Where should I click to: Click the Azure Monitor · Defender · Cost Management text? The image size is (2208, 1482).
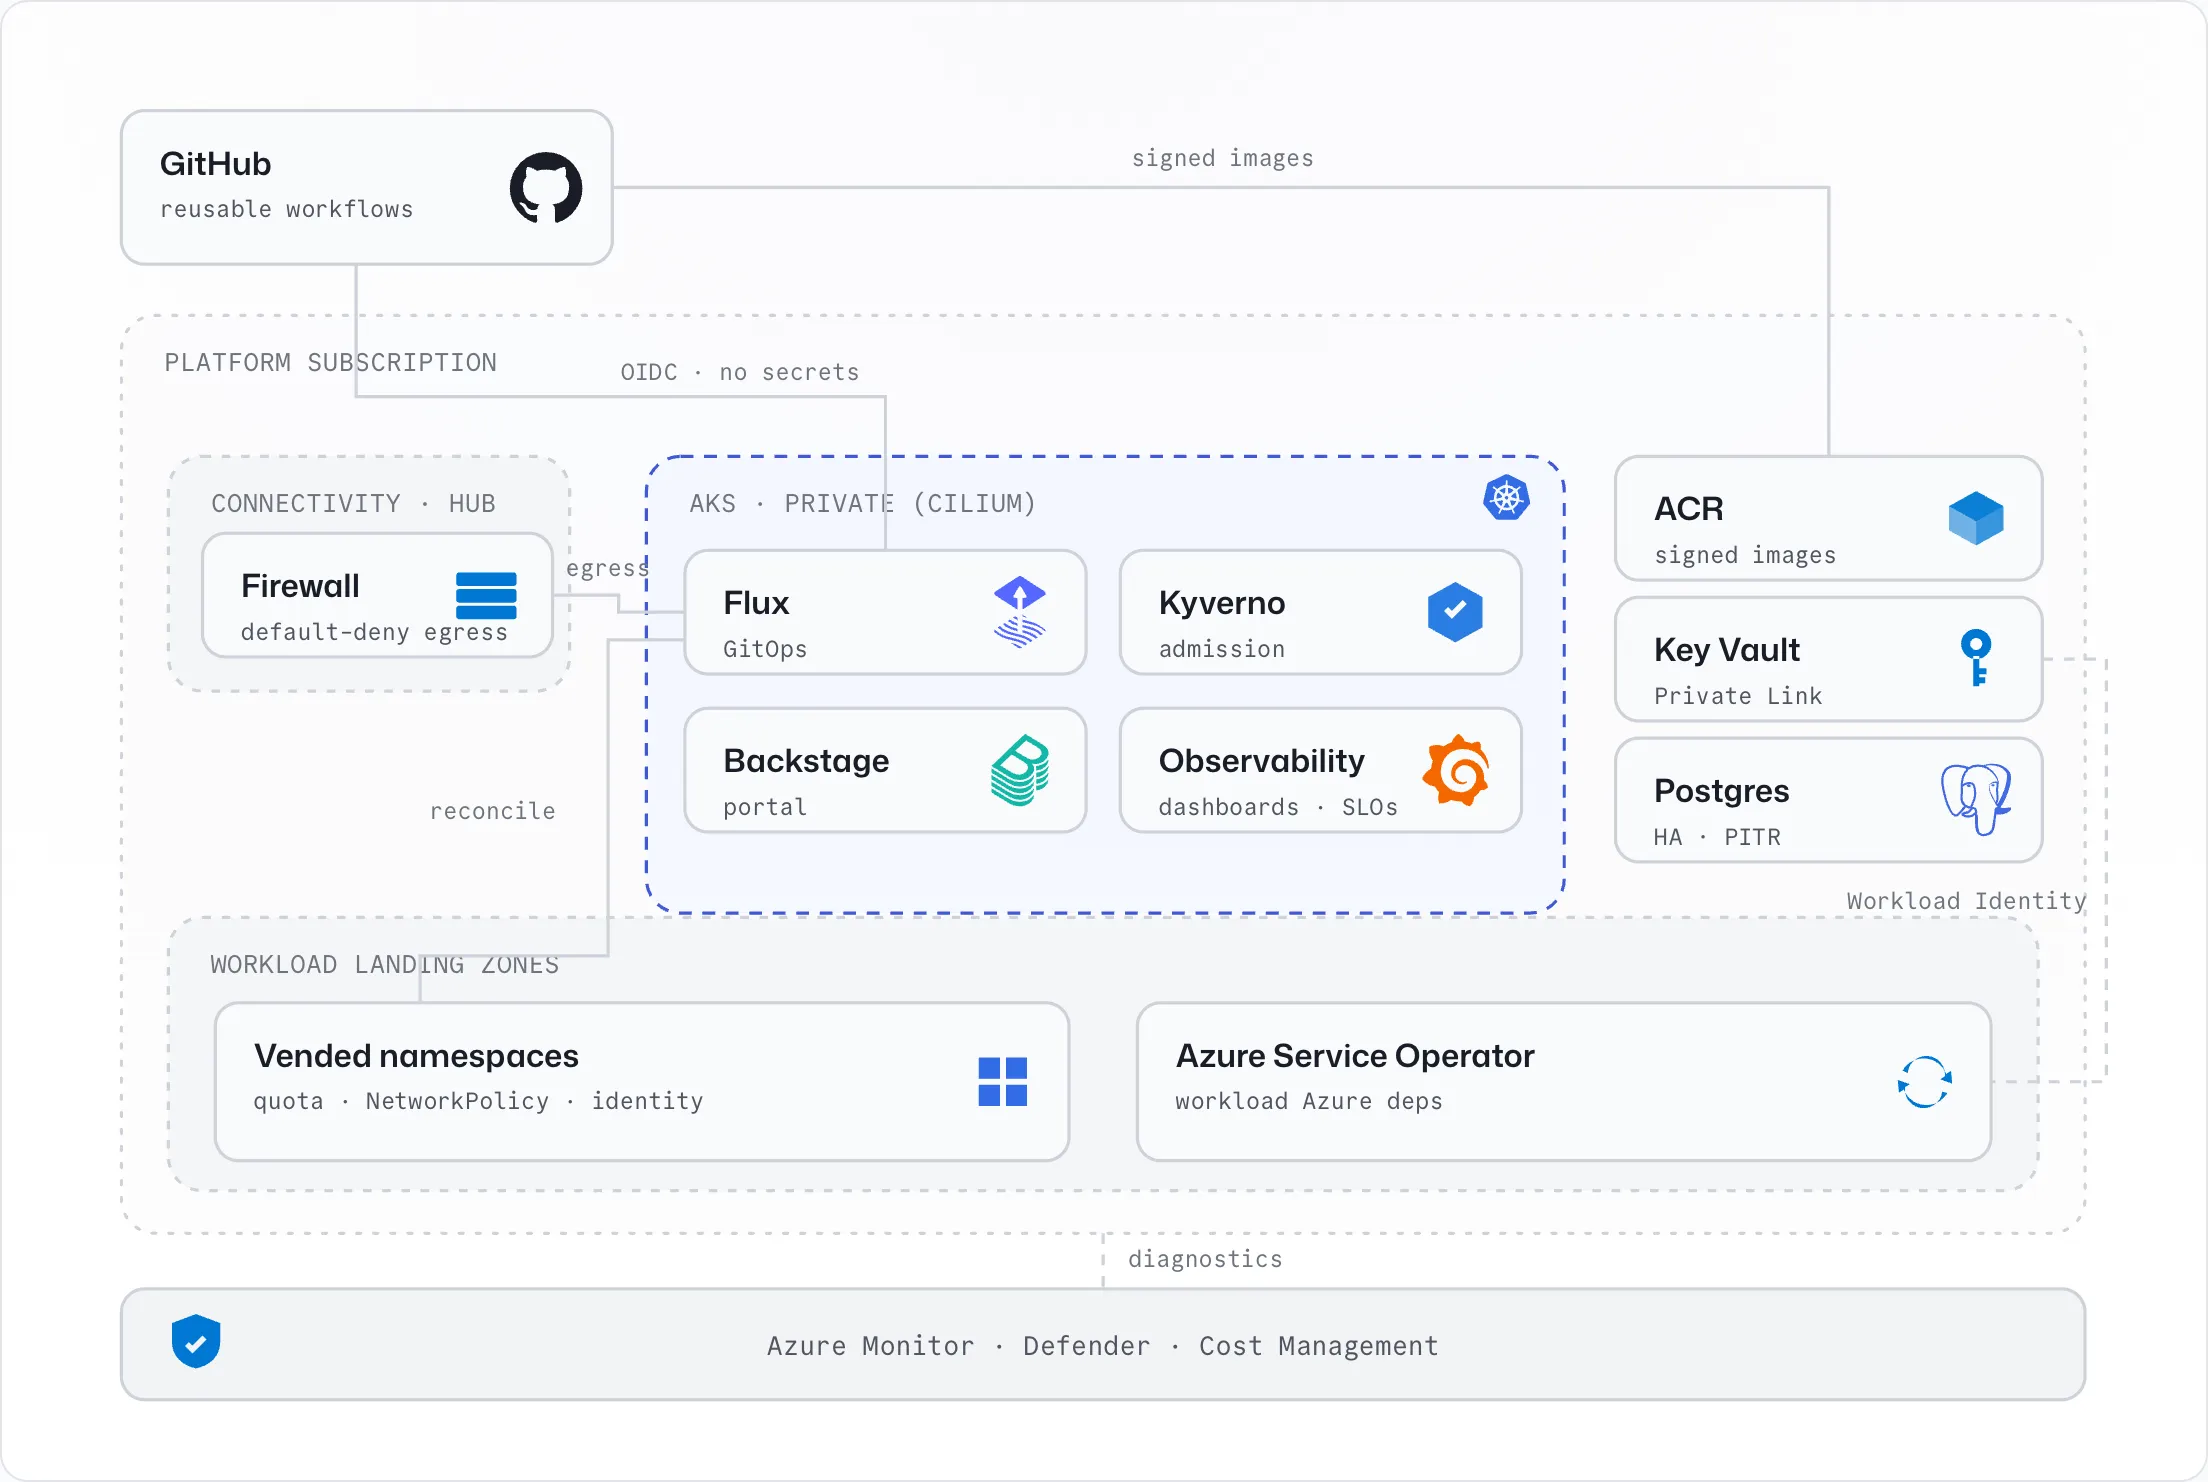[x=1103, y=1346]
